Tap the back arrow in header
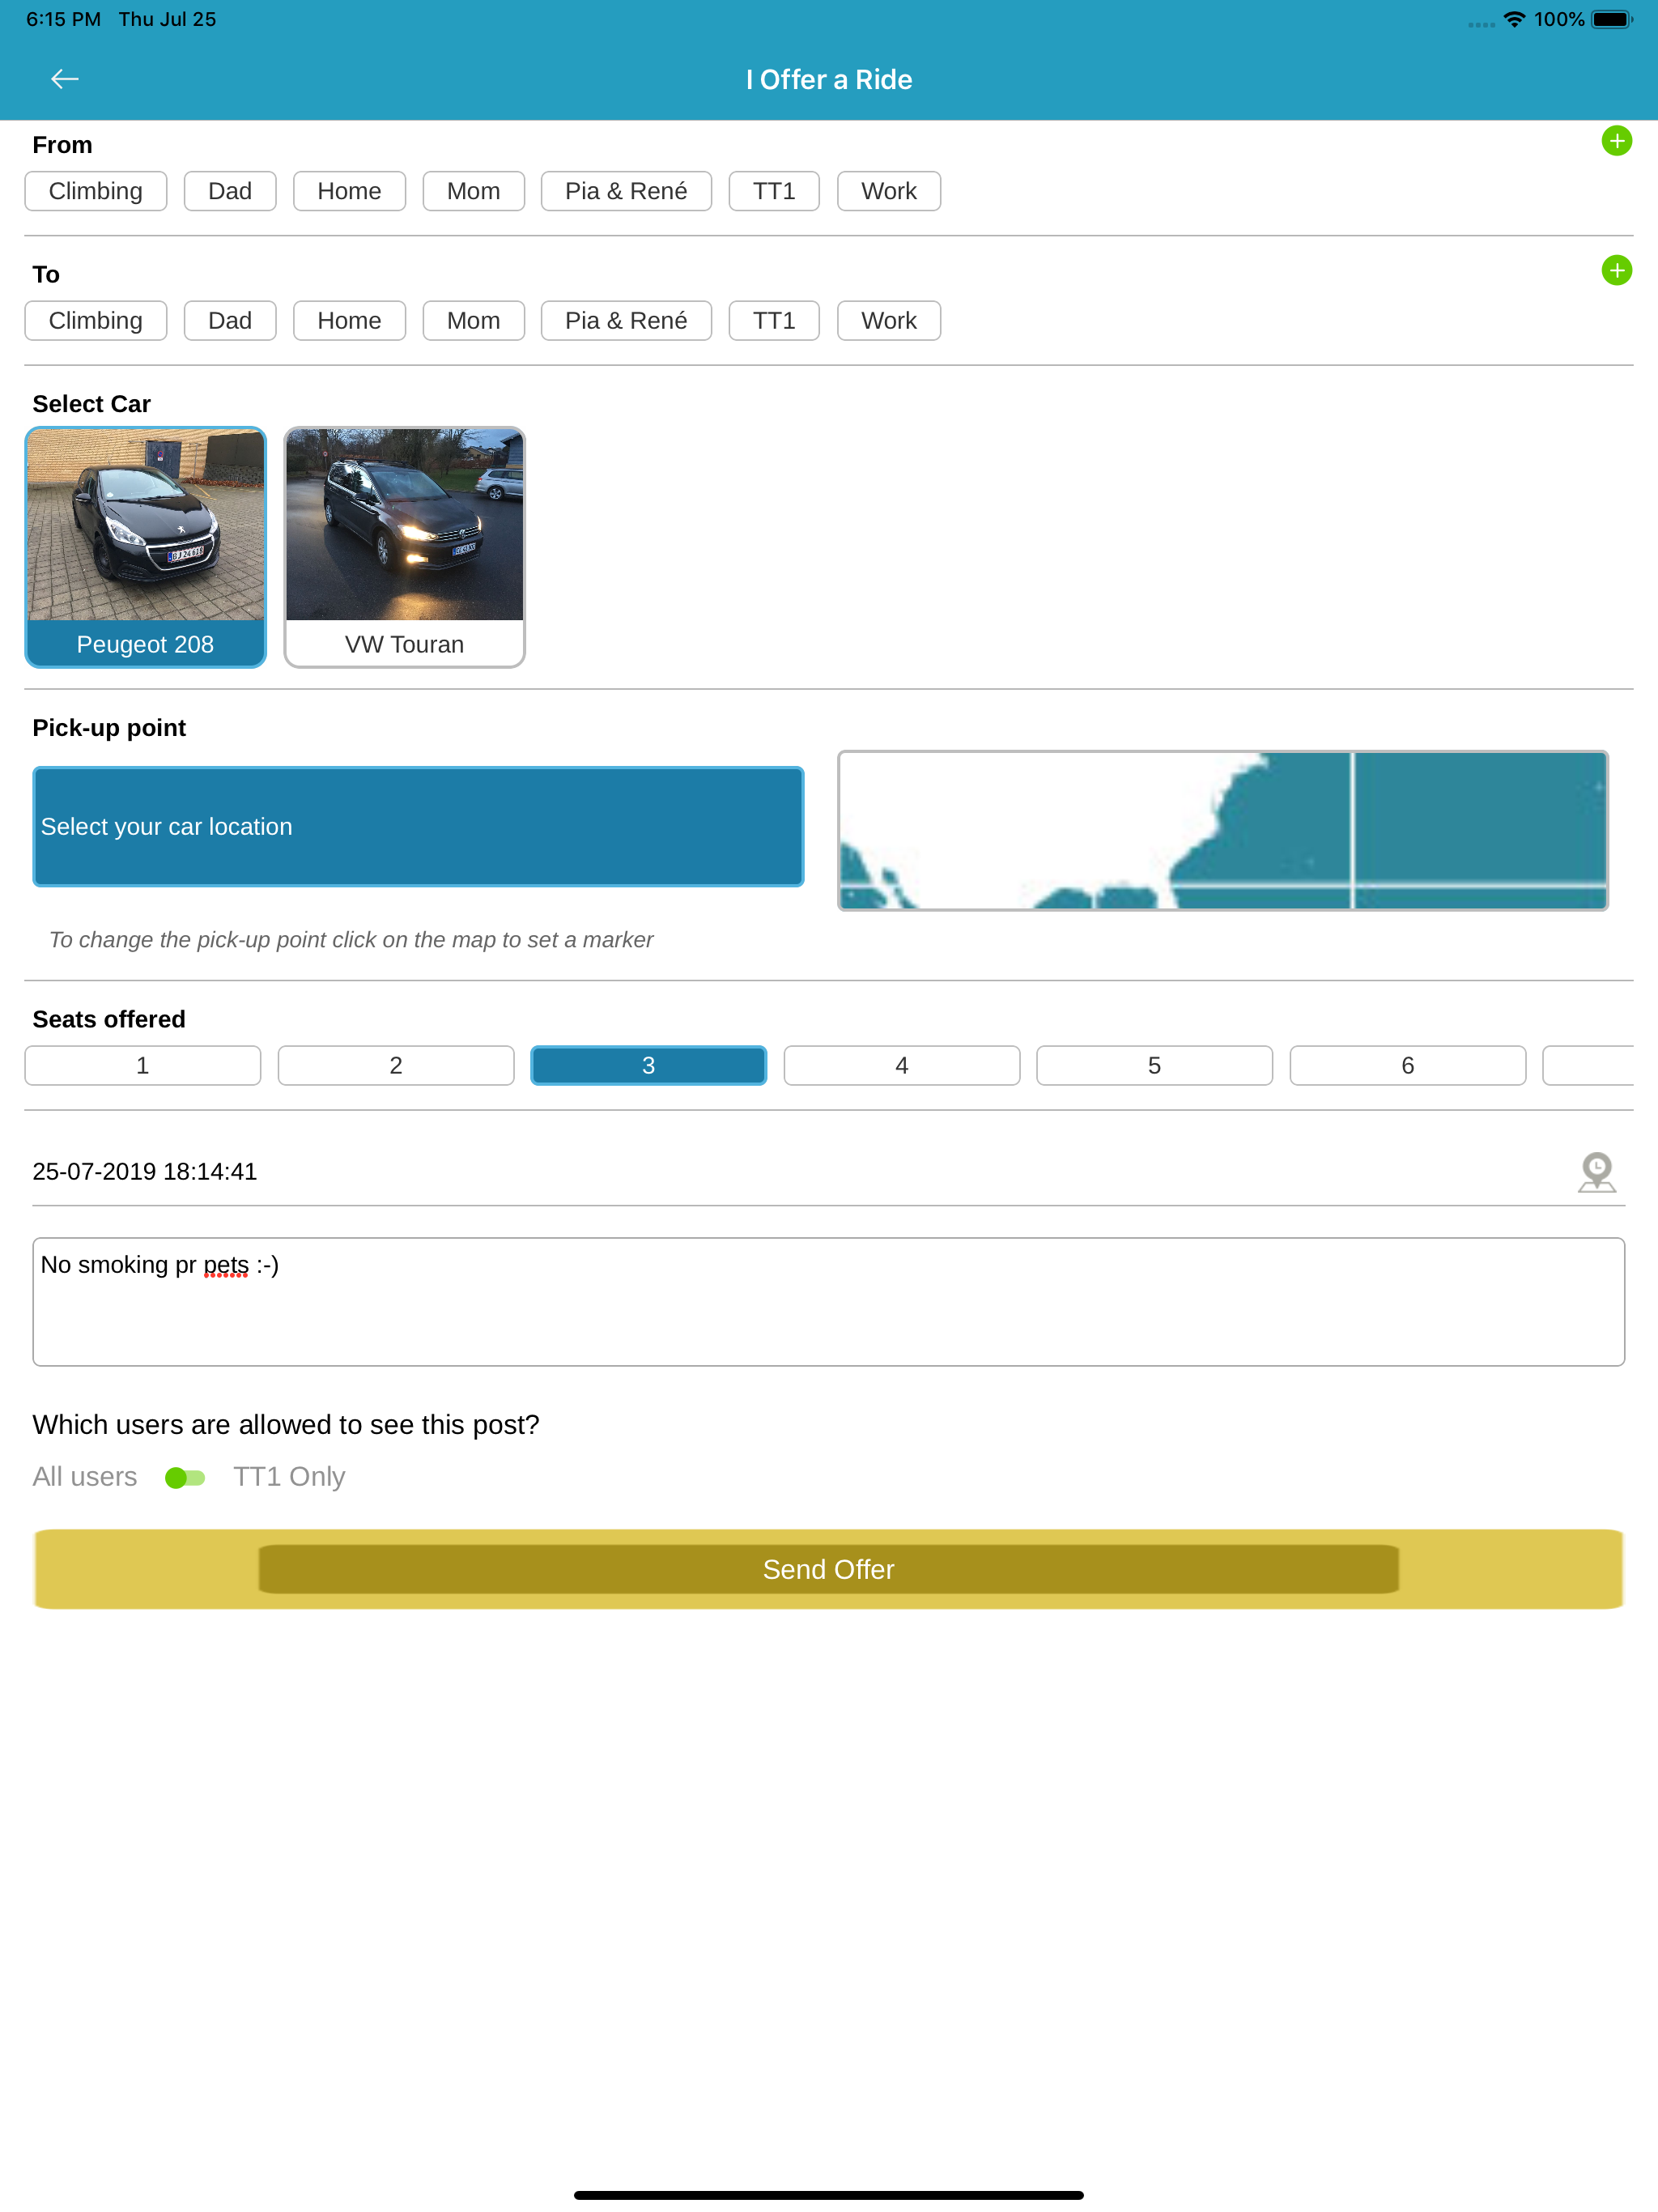This screenshot has height=2212, width=1658. click(x=65, y=79)
